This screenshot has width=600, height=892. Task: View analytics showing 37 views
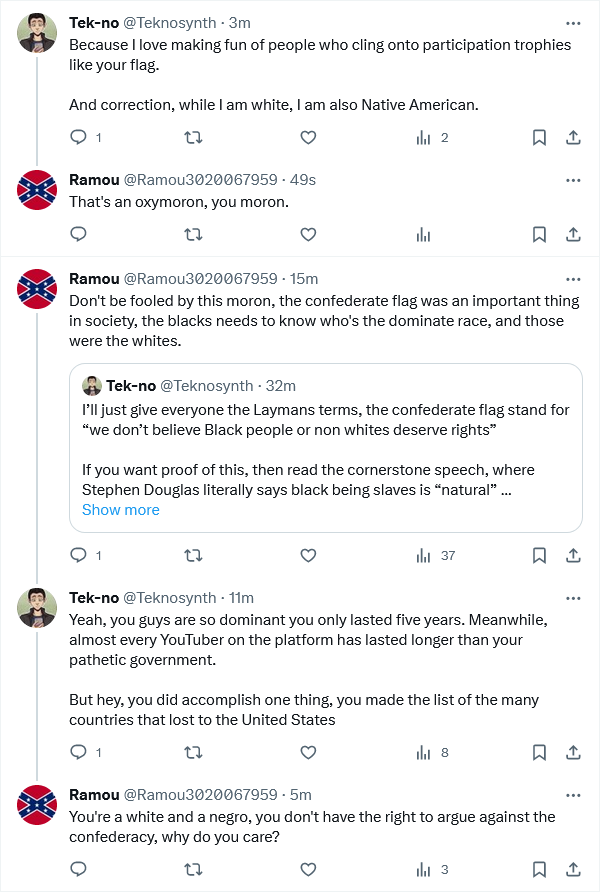(436, 555)
